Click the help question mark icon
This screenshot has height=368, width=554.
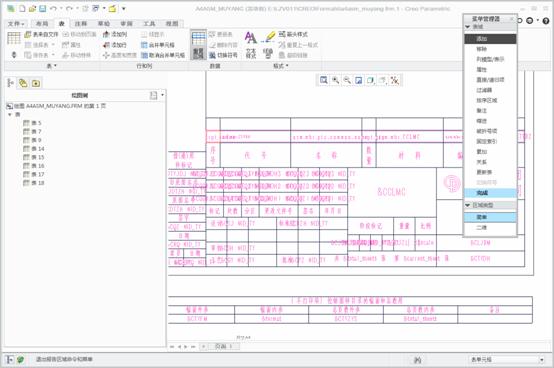click(546, 21)
